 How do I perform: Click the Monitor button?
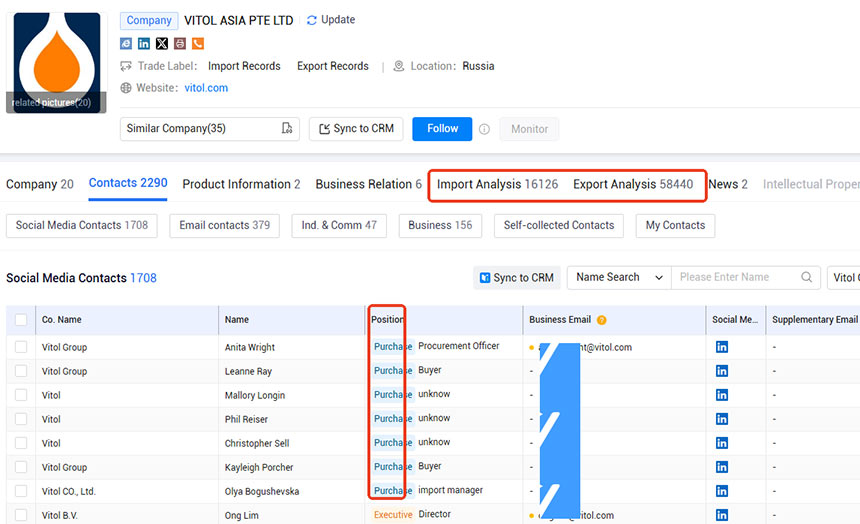[x=529, y=129]
